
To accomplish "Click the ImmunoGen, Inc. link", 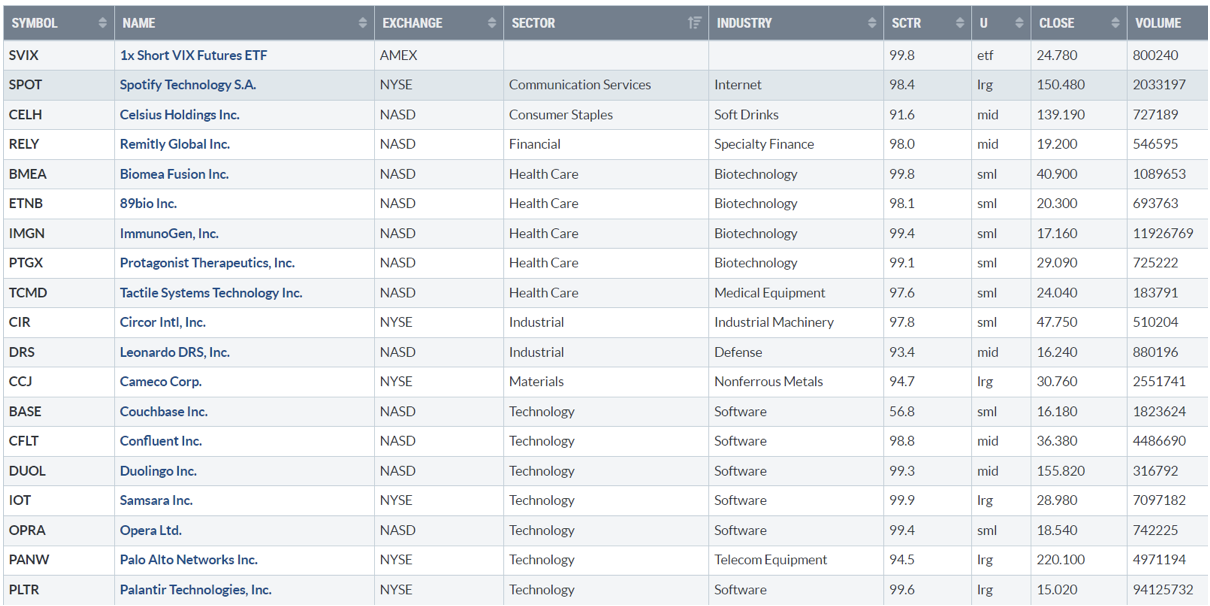I will (169, 233).
